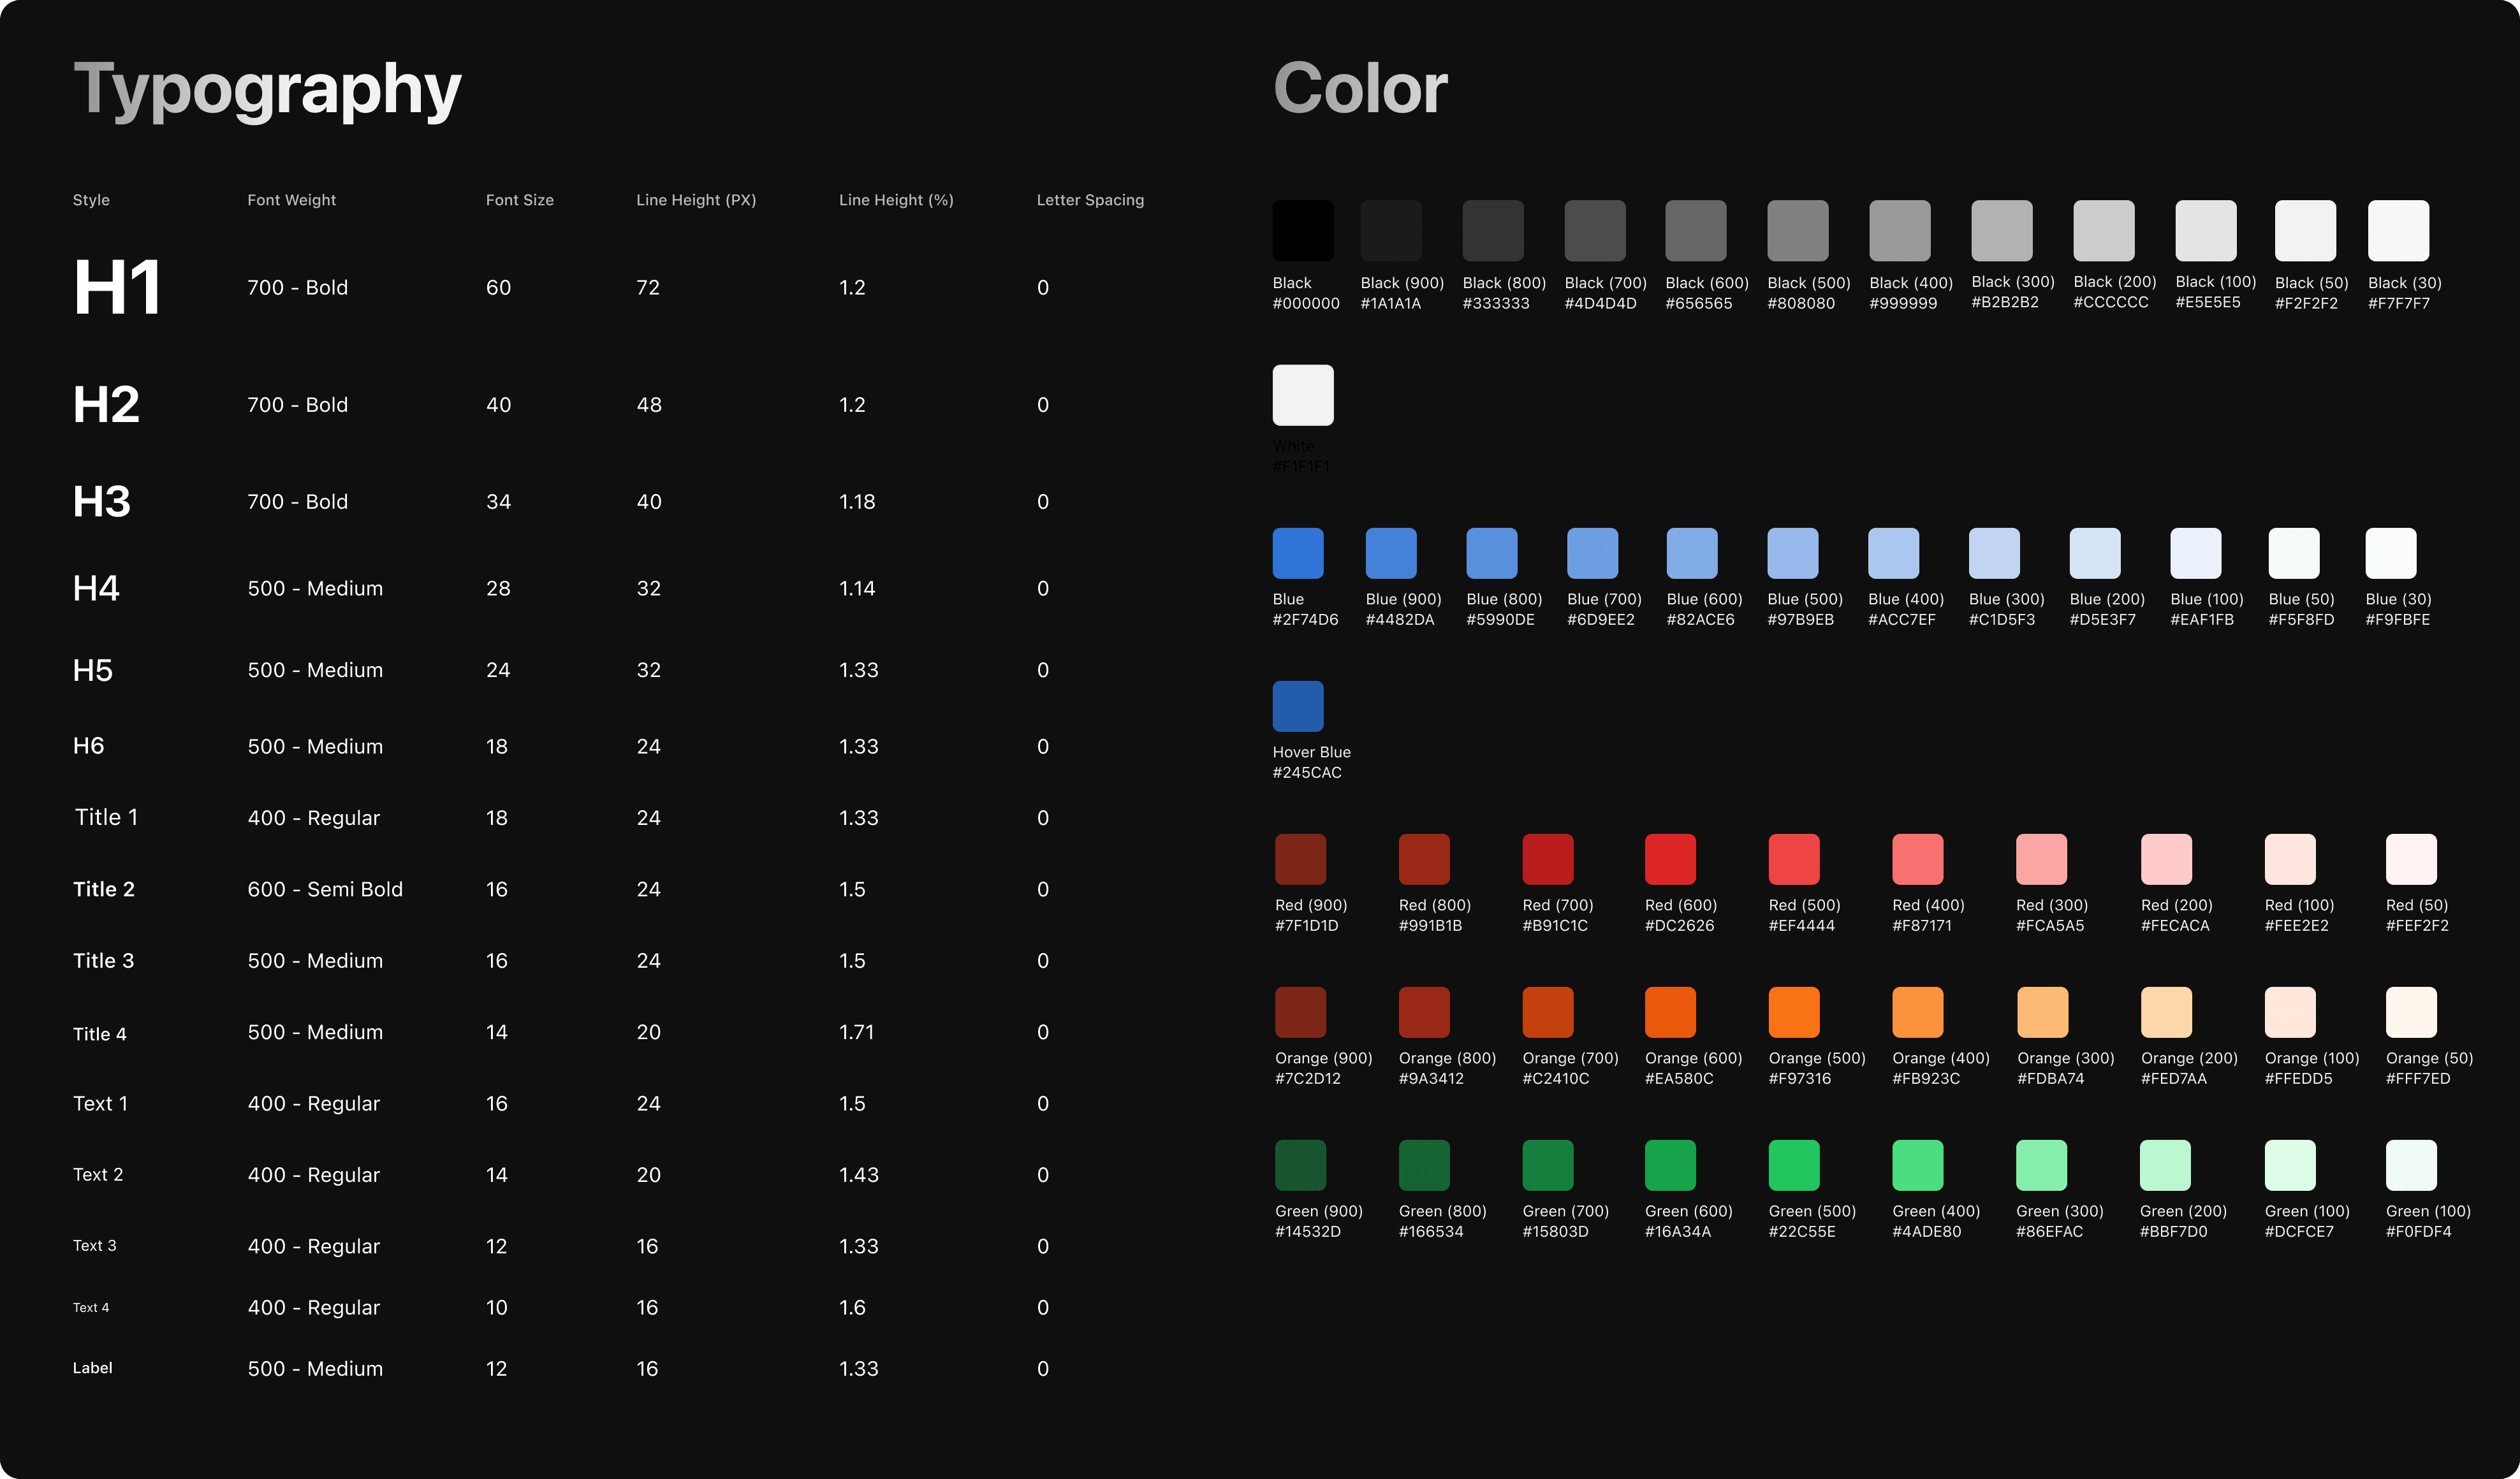Select the Black (200) #CCCCCC swatch
The height and width of the screenshot is (1479, 2520).
[2104, 230]
